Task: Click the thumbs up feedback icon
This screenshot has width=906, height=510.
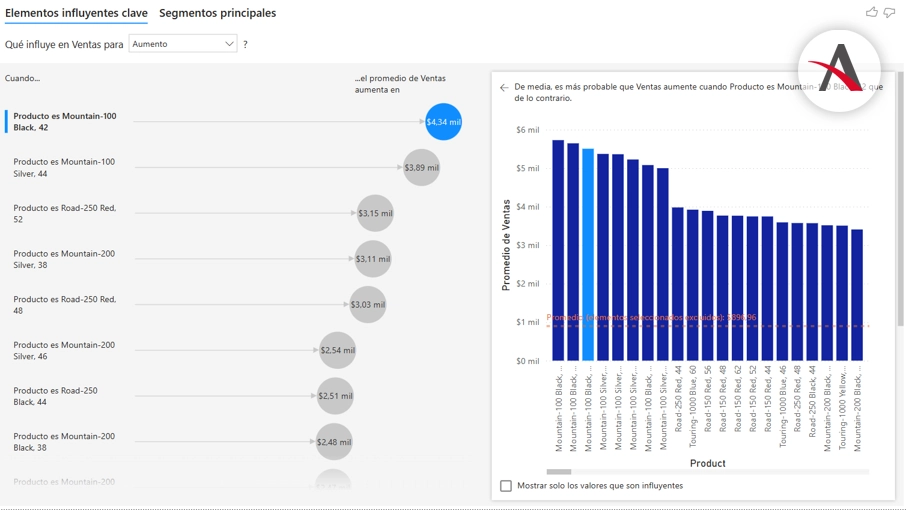Action: click(871, 12)
